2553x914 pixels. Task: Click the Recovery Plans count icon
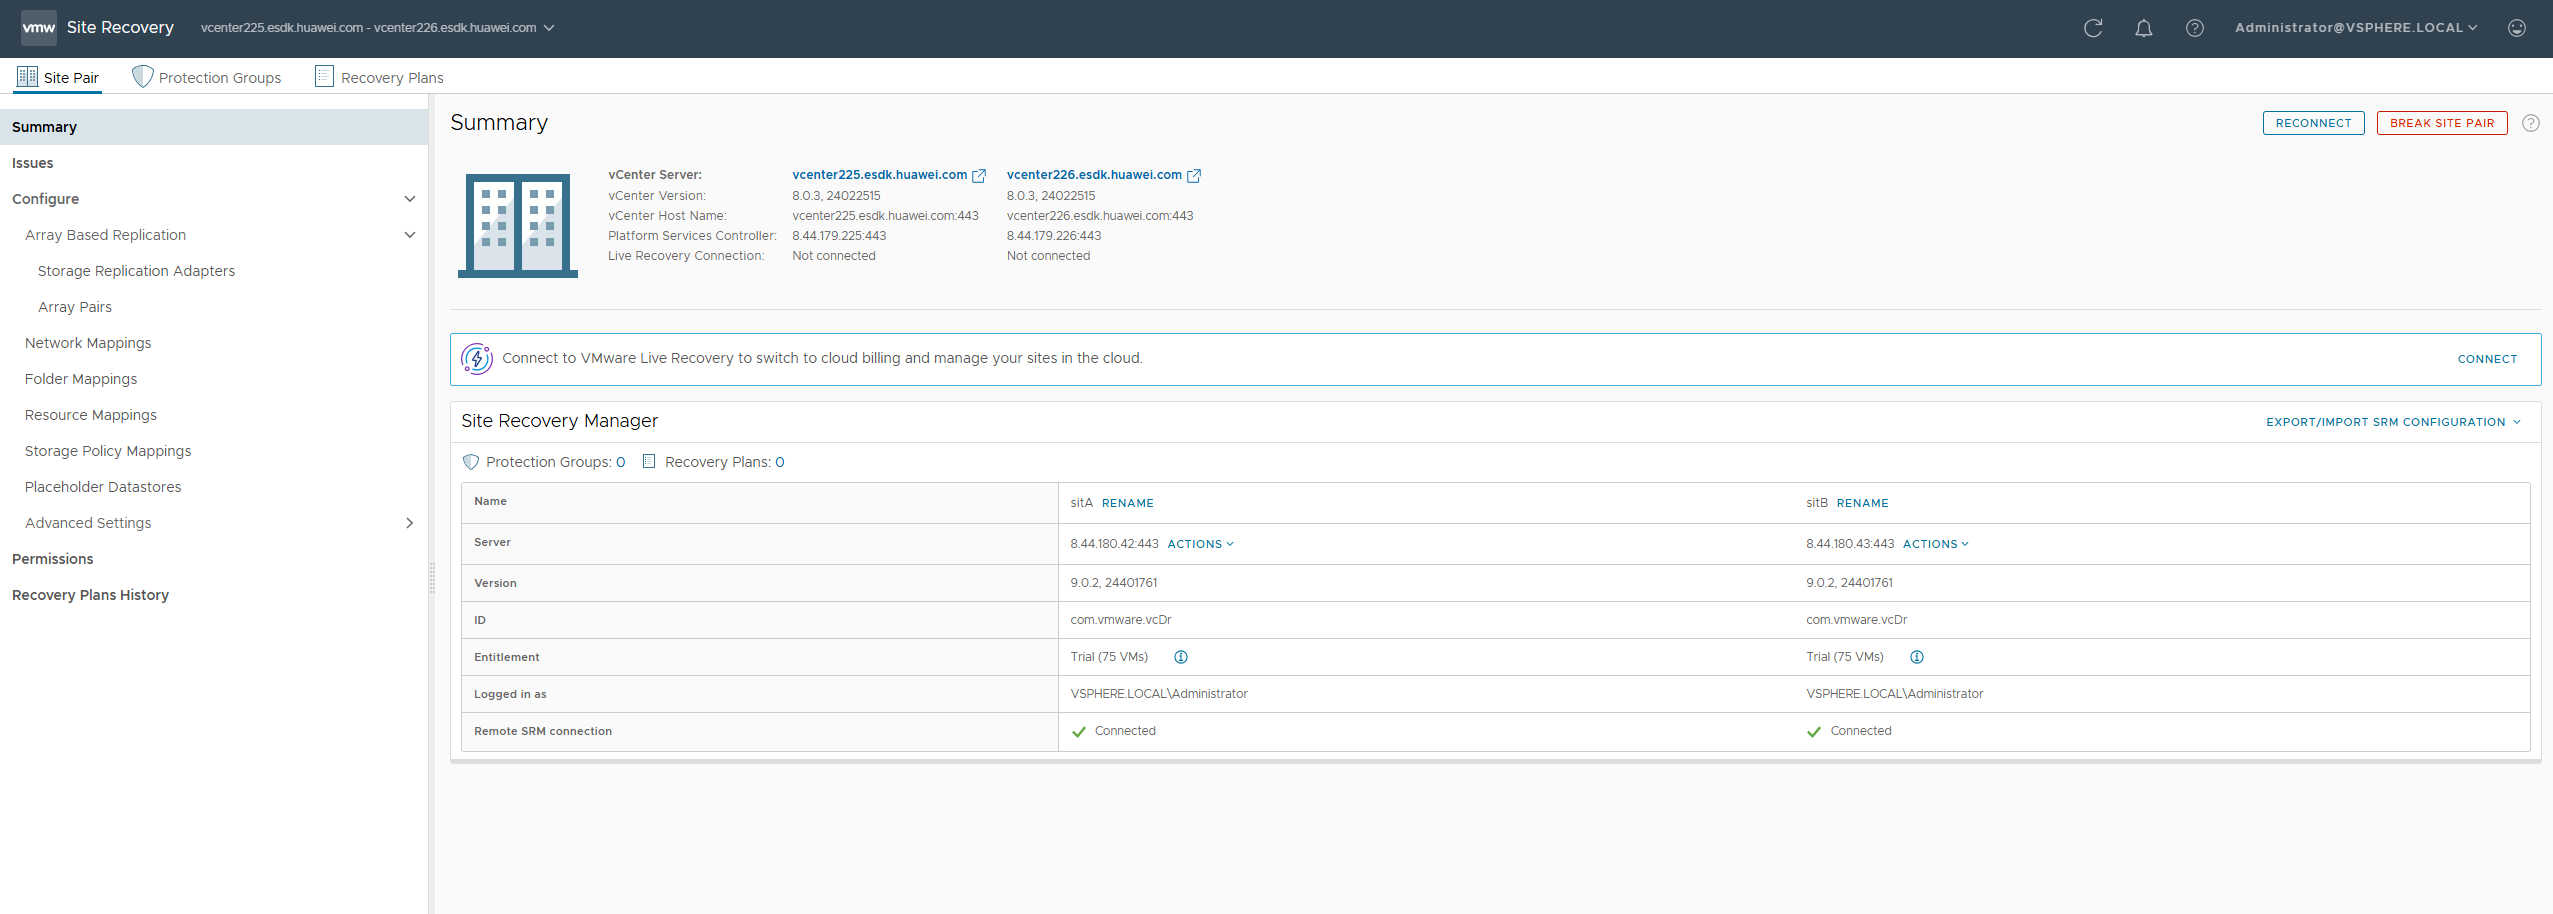point(649,461)
